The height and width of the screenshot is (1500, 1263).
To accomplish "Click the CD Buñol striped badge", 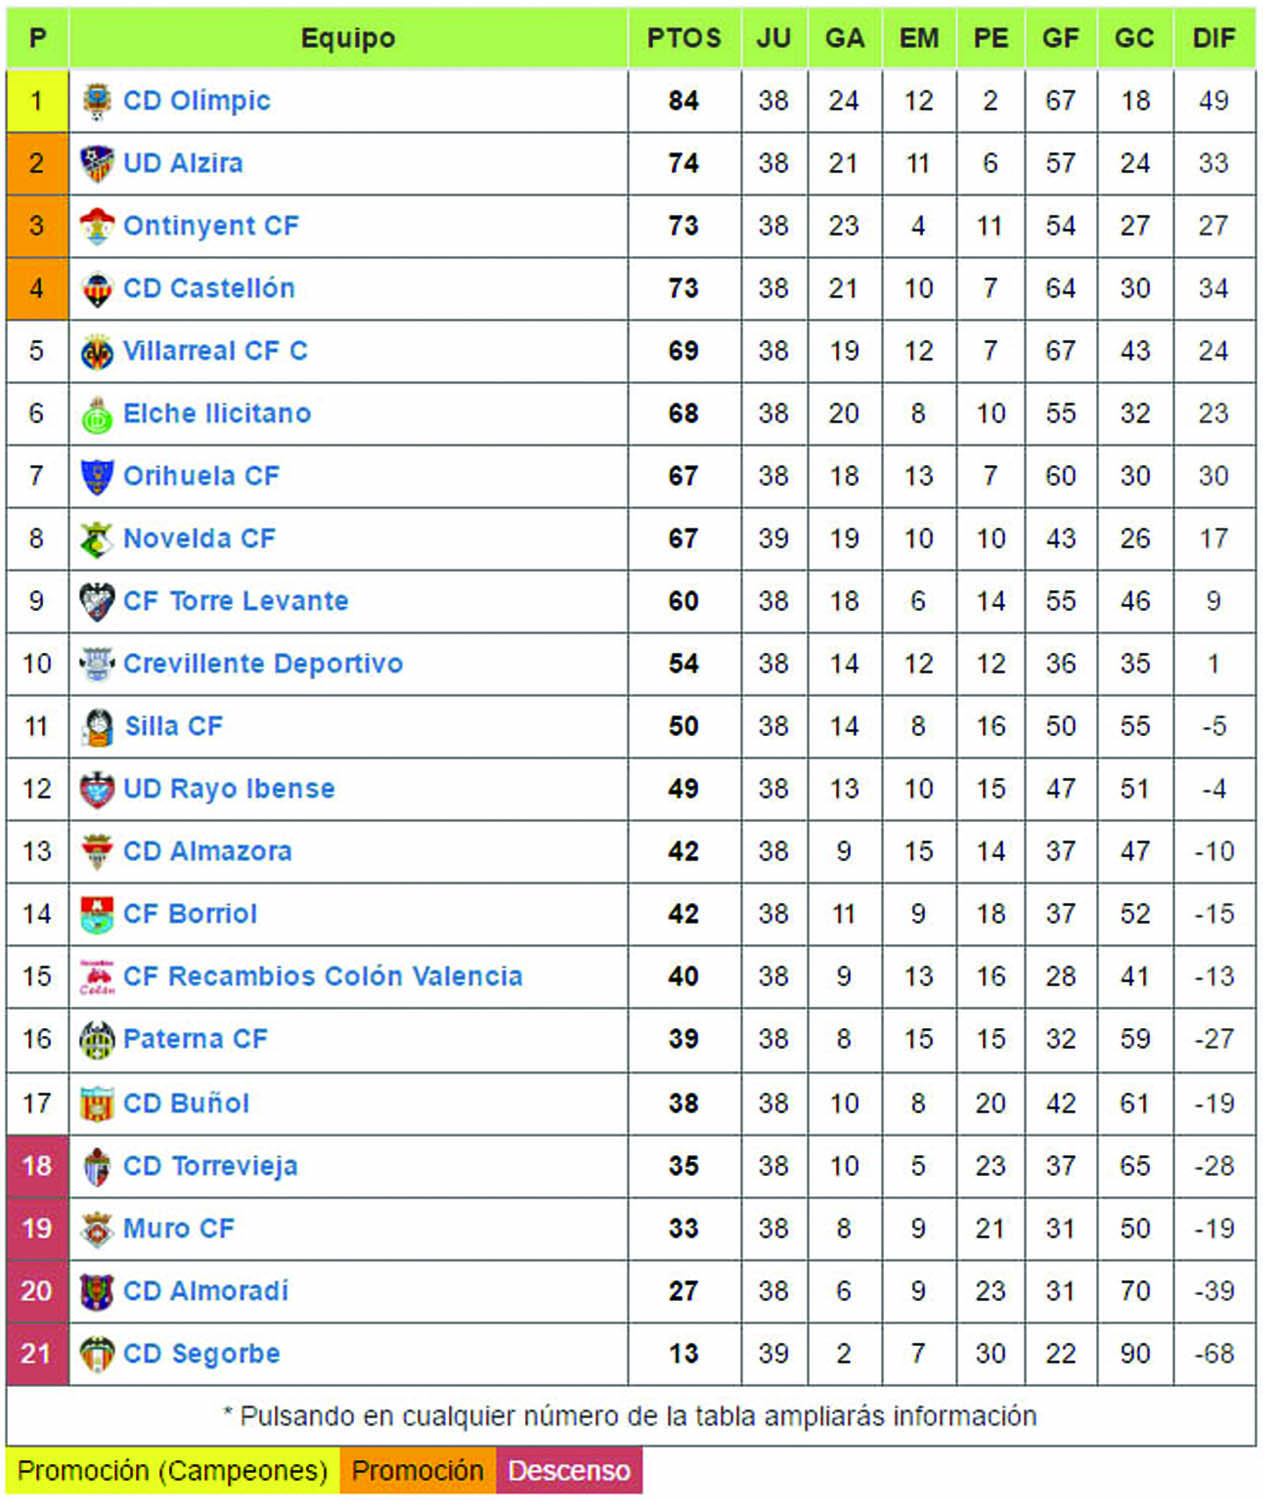I will click(x=97, y=1104).
